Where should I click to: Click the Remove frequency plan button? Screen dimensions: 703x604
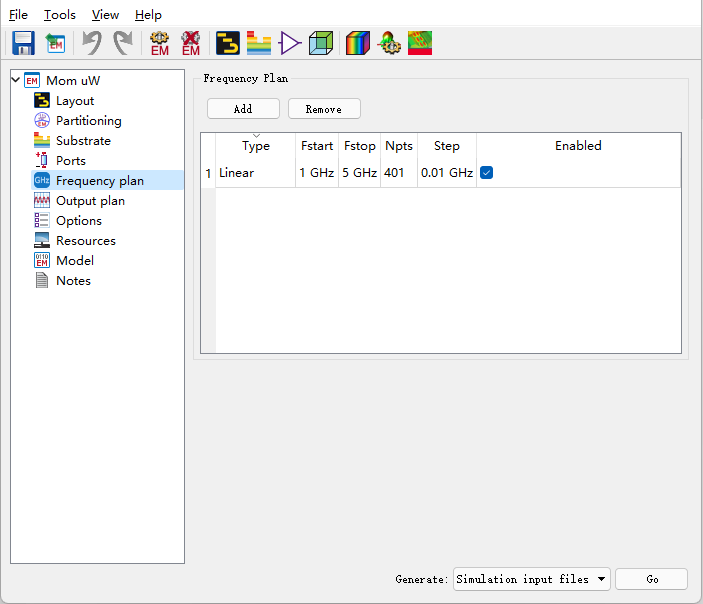[x=324, y=109]
